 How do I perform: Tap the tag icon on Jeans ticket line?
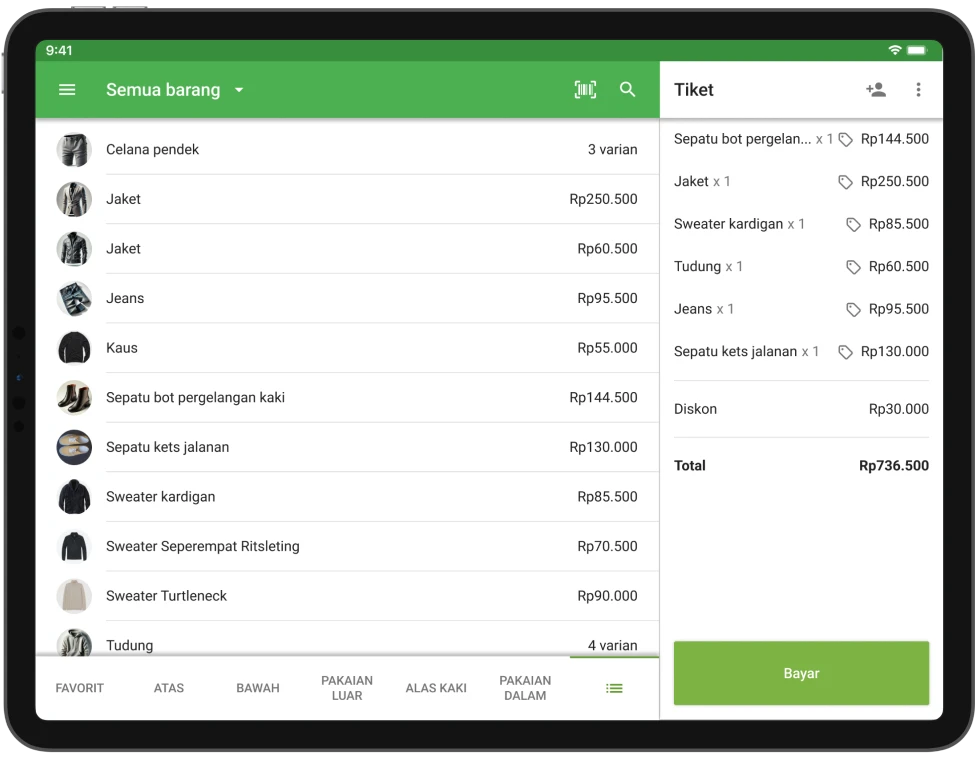click(853, 310)
